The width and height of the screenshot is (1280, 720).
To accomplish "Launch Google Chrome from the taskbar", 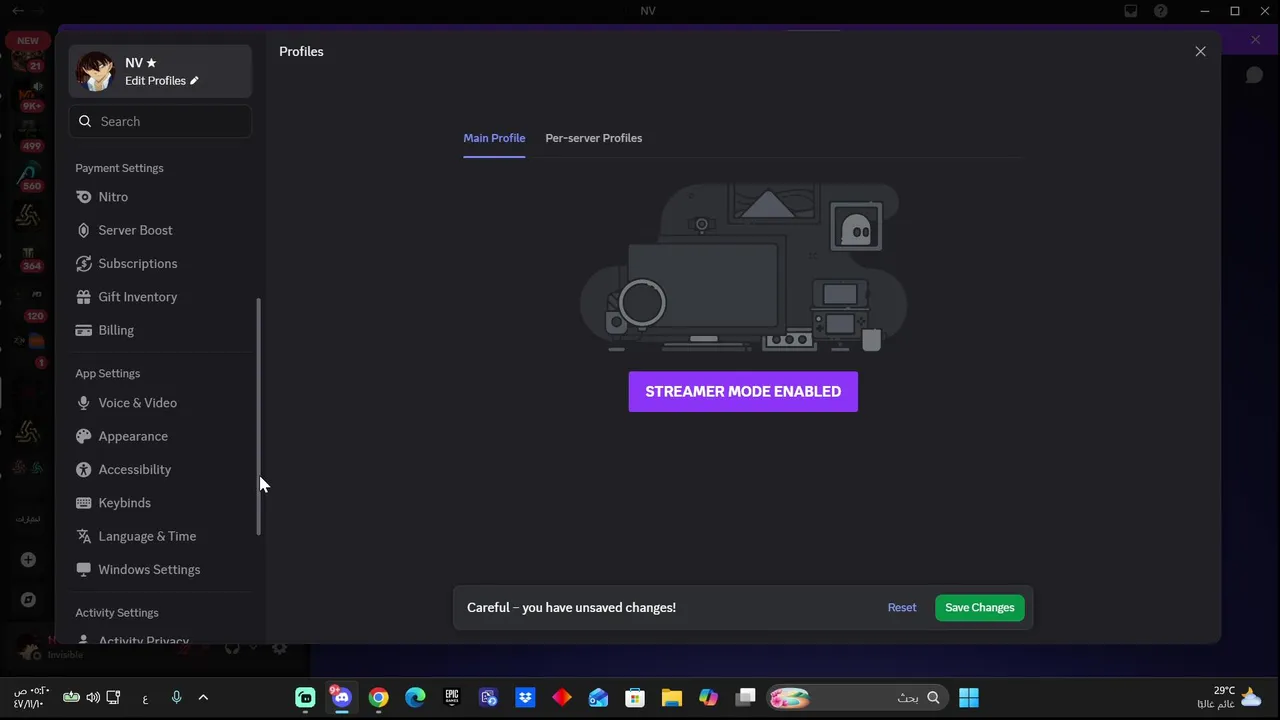I will [x=378, y=697].
